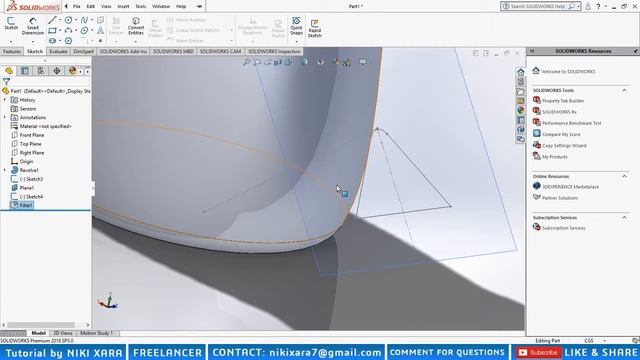Switch to the Features ribbon tab
The height and width of the screenshot is (360, 640).
[12, 51]
